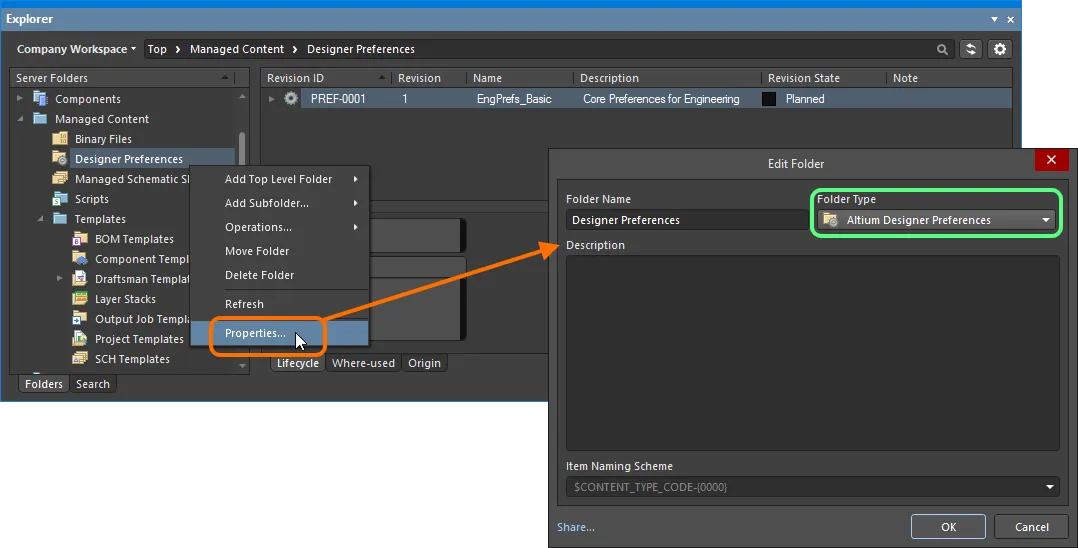Click the Description text area

tap(812, 353)
